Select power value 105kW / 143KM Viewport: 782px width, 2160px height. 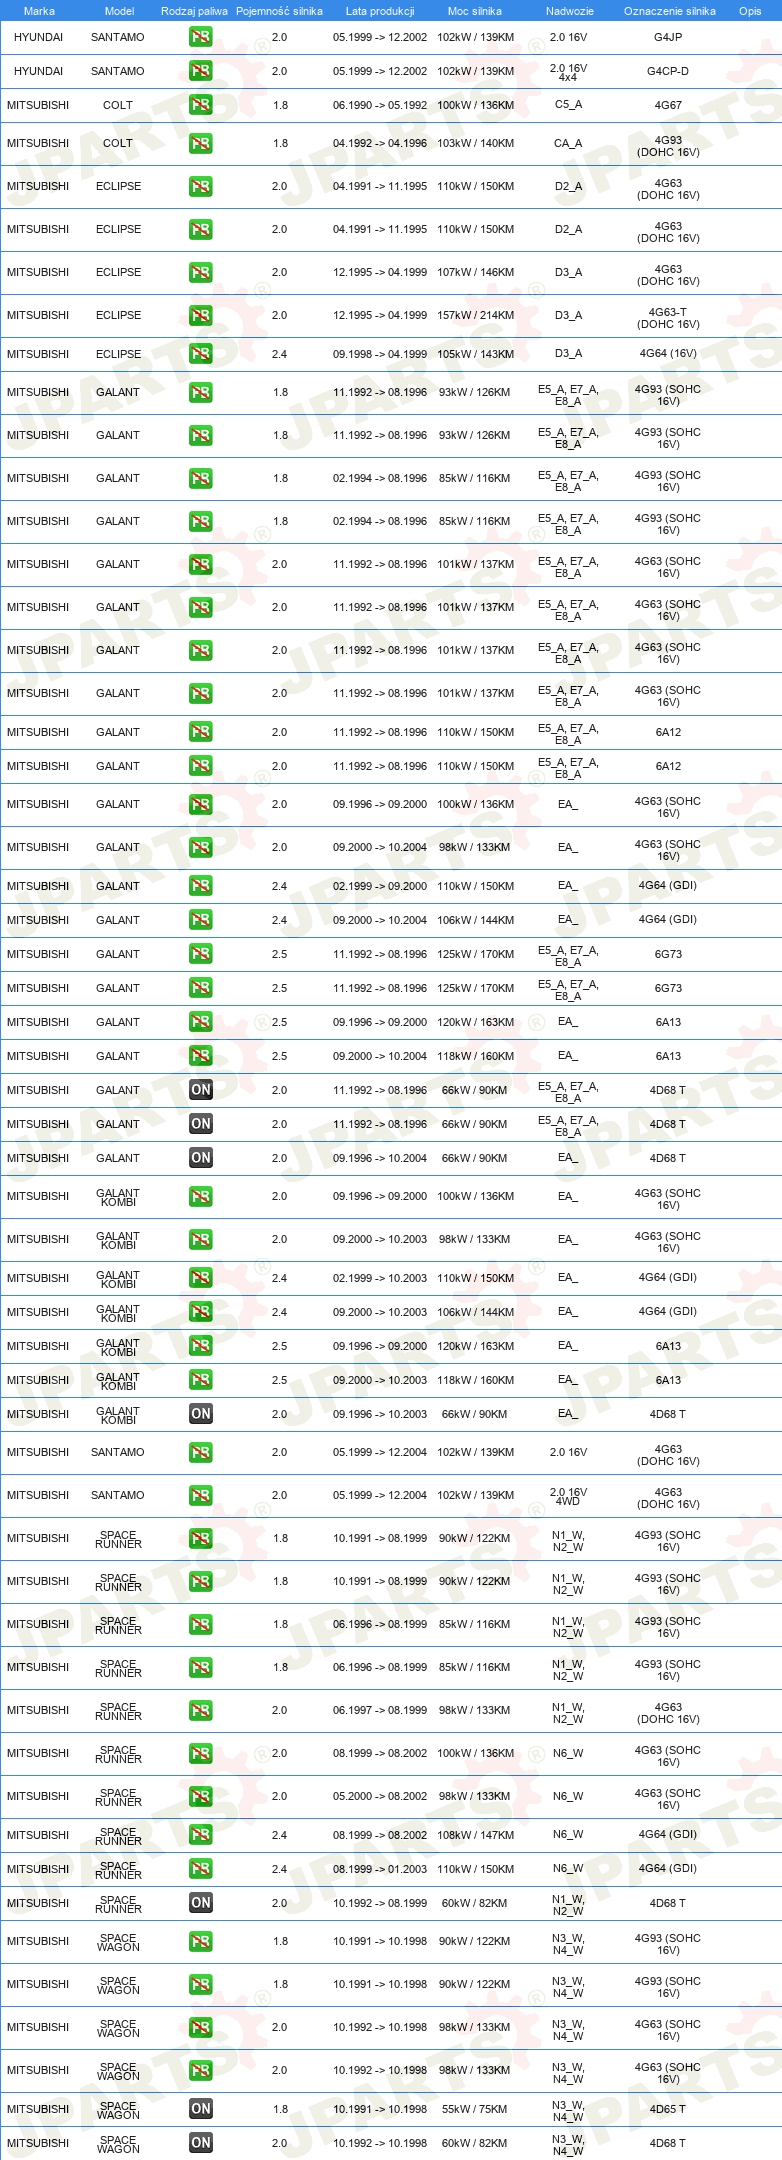(475, 354)
